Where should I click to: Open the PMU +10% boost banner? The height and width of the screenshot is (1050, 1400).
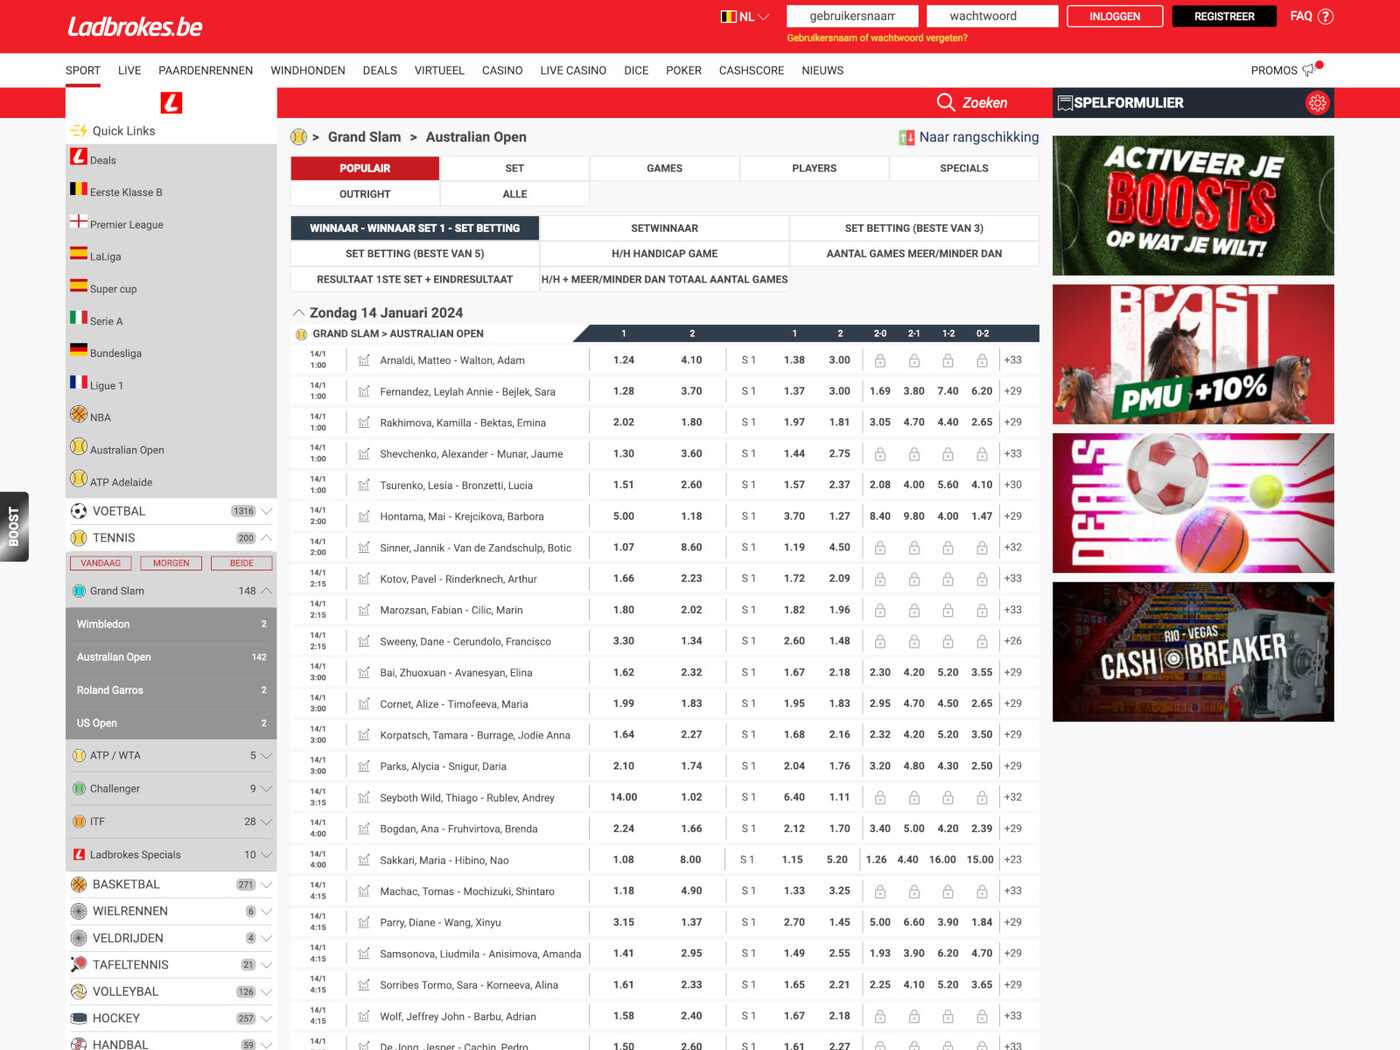tap(1193, 354)
